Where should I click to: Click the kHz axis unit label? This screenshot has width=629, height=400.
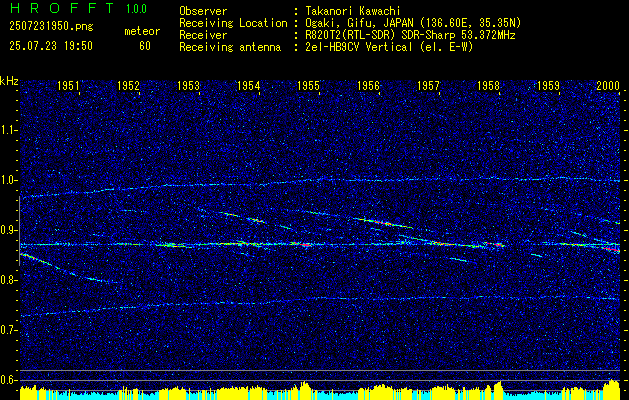(9, 81)
